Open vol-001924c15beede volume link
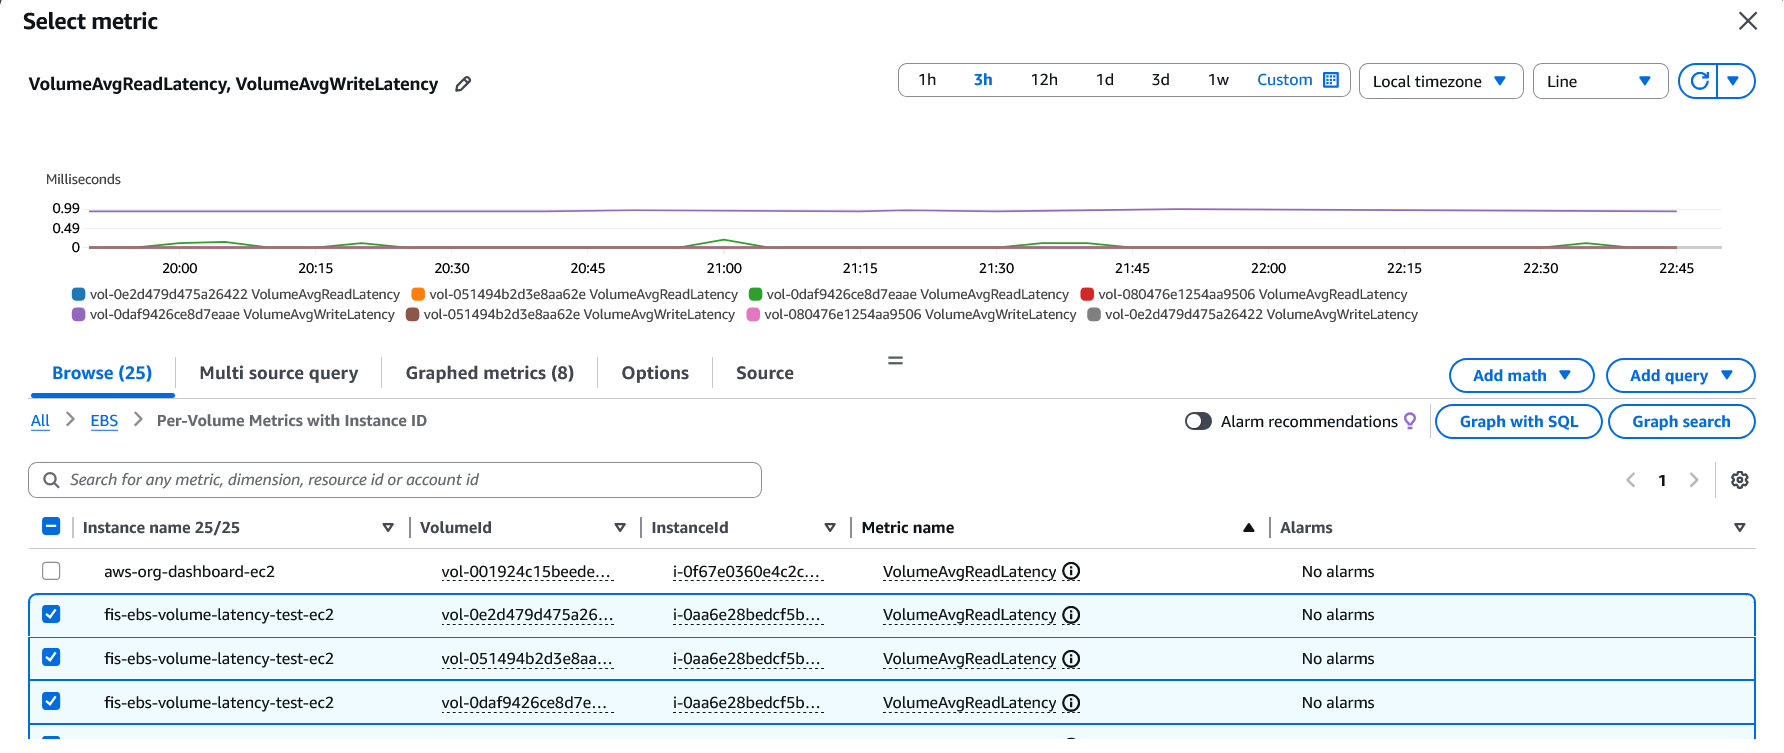 tap(527, 572)
